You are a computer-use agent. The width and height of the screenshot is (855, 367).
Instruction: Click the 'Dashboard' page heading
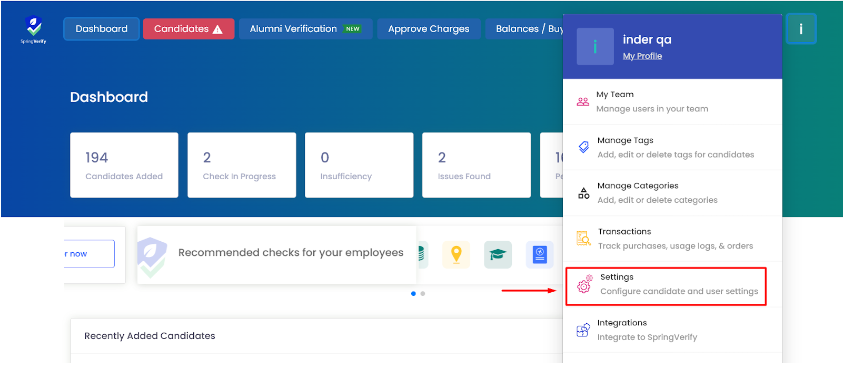click(109, 97)
